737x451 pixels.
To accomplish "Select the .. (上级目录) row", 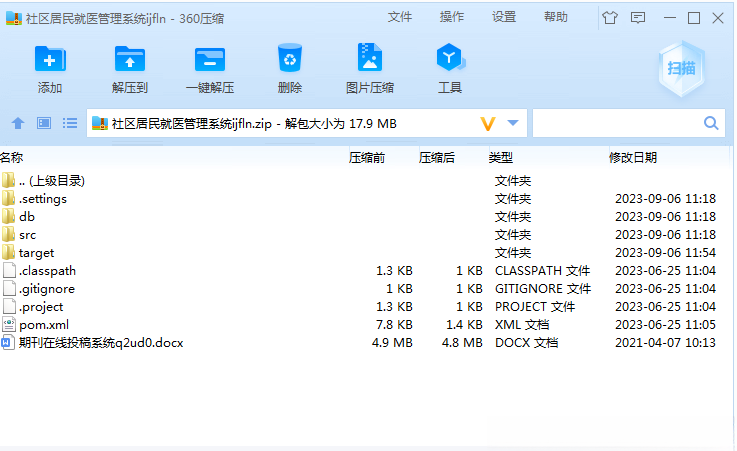I will [367, 180].
